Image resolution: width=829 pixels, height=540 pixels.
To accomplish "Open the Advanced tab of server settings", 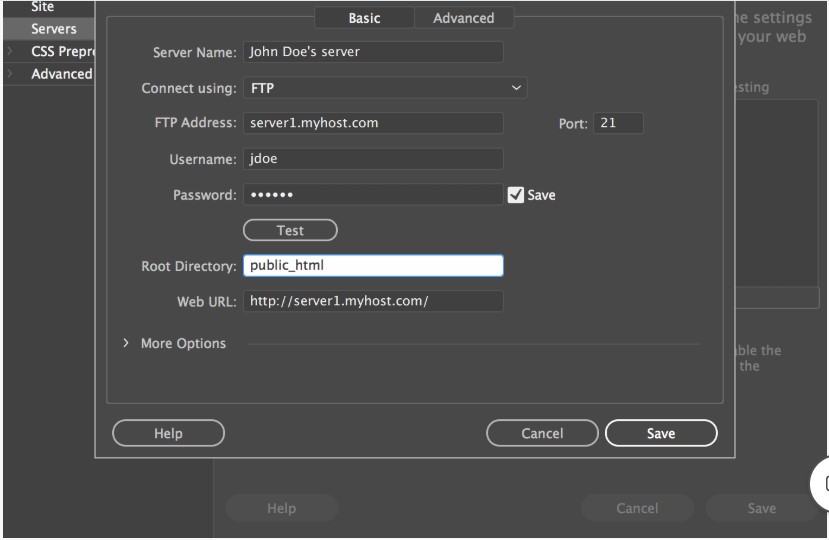I will click(464, 18).
